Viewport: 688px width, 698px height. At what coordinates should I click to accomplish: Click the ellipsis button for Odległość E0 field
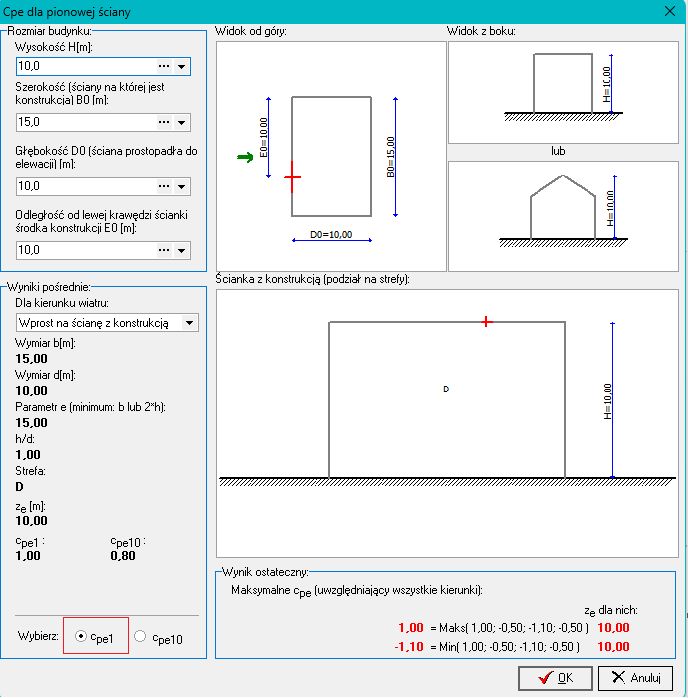click(164, 250)
